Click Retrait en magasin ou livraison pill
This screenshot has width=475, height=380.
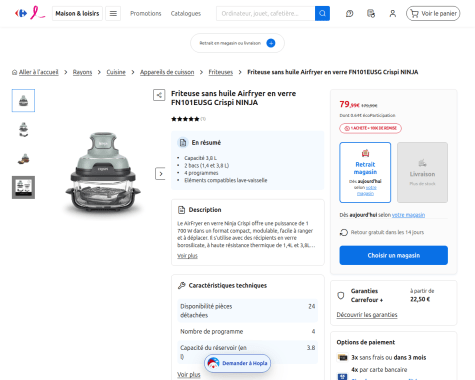pos(237,43)
